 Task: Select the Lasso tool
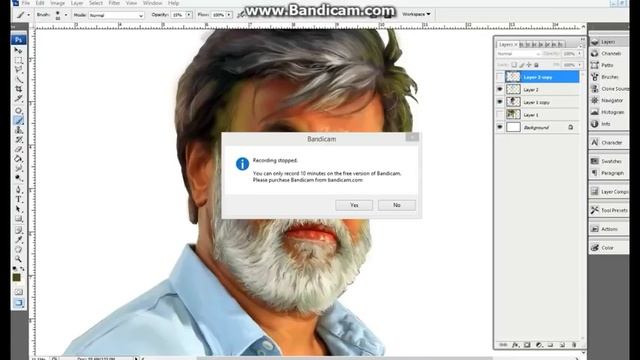(18, 70)
